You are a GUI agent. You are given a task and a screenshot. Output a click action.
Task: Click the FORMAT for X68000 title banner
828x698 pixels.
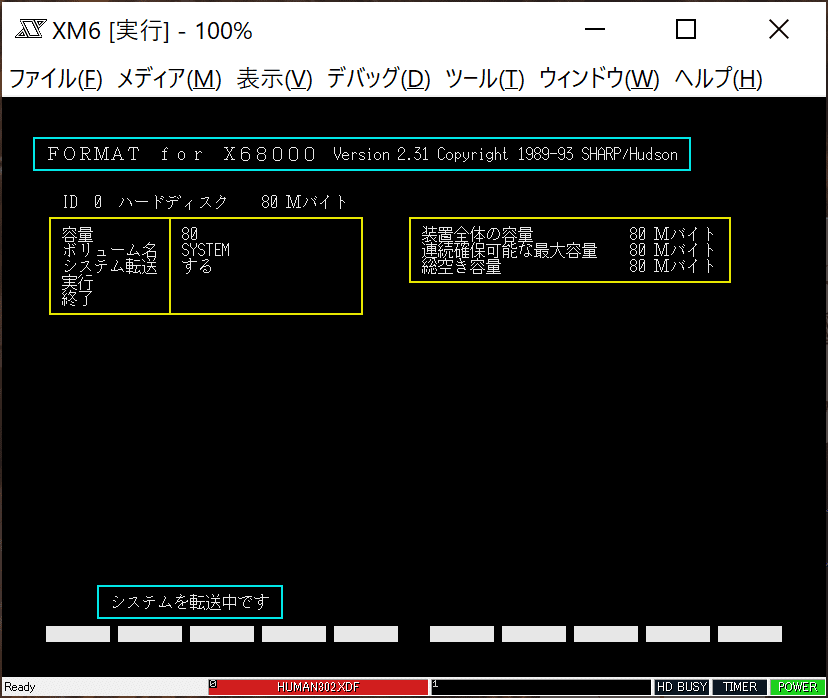pos(362,154)
